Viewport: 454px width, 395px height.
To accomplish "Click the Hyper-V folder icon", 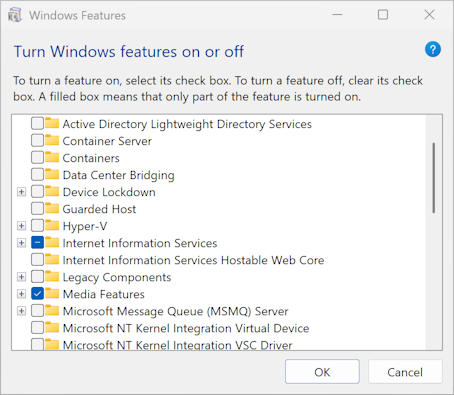I will click(x=52, y=225).
